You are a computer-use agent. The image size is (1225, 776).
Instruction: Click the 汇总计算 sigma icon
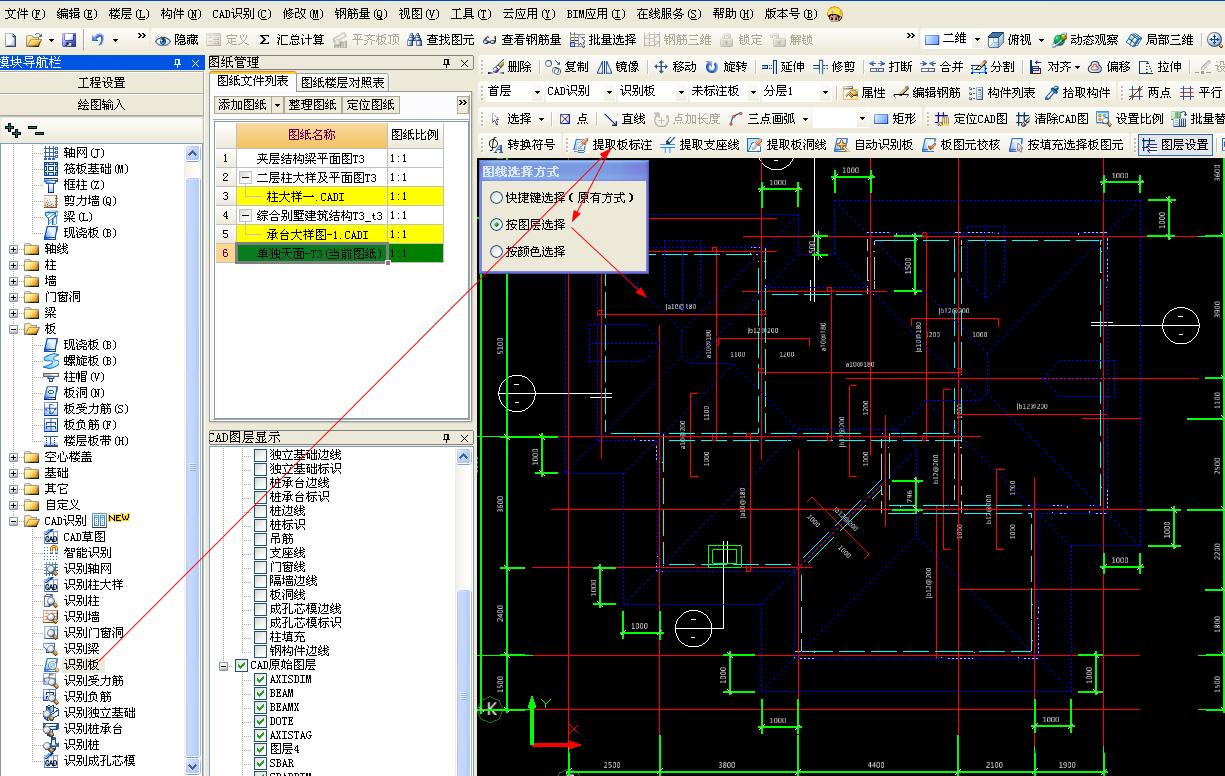pyautogui.click(x=264, y=40)
